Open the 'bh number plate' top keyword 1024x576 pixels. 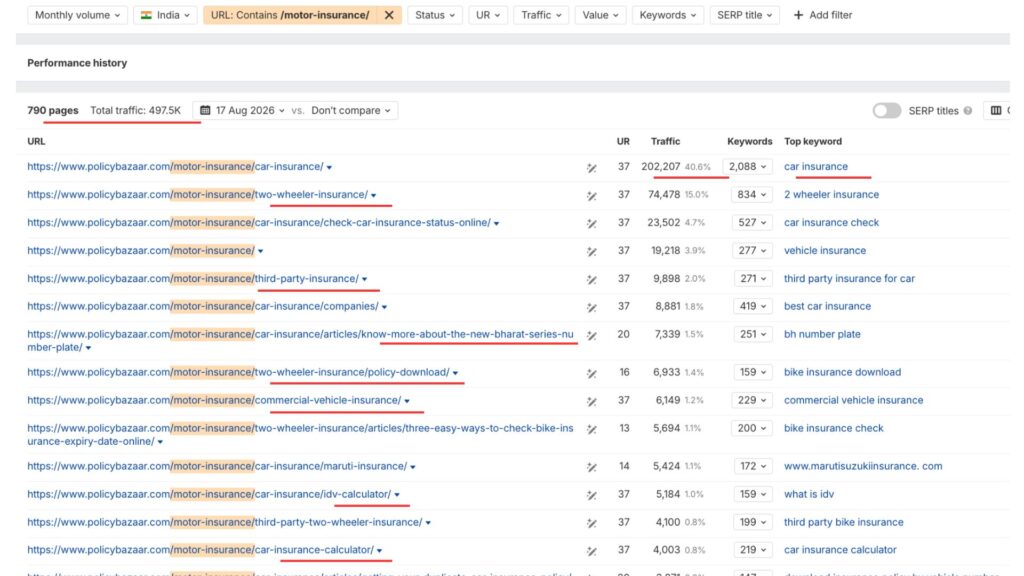click(x=822, y=334)
